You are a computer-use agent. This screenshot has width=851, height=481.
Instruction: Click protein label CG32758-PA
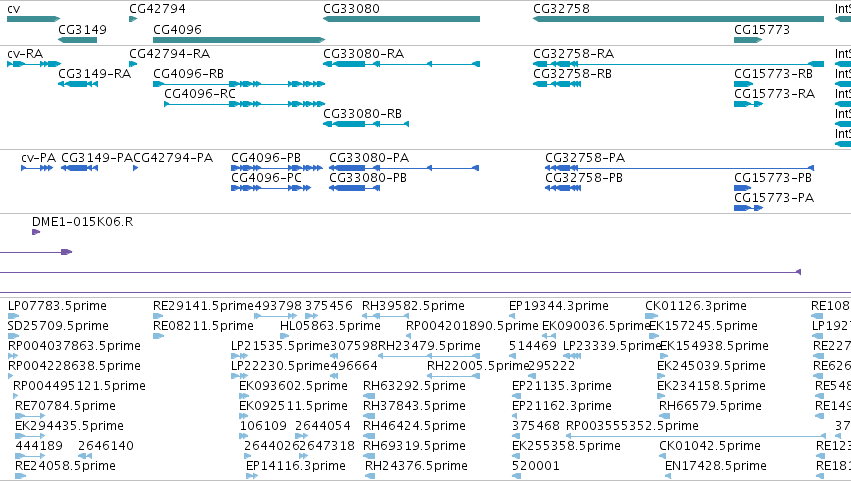click(585, 158)
